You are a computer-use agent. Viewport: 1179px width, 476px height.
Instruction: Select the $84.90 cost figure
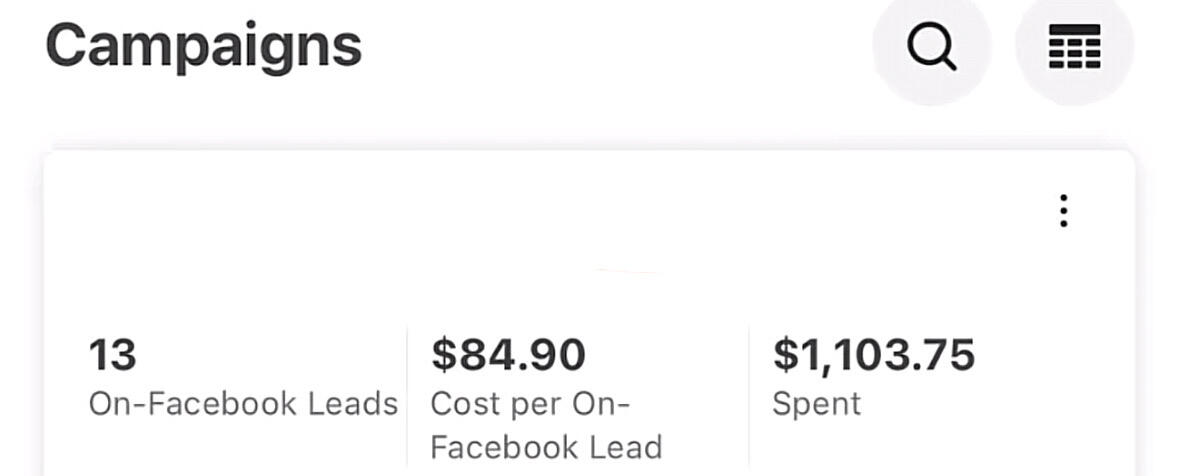tap(508, 355)
